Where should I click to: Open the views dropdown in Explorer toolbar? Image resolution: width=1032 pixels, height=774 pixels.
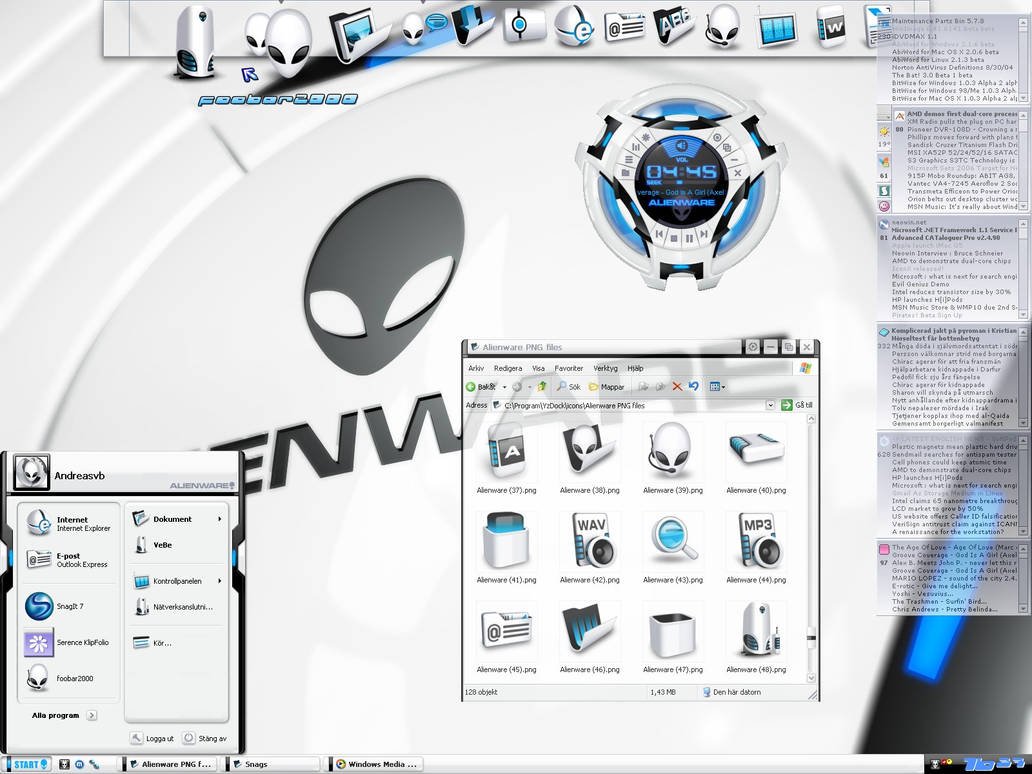click(717, 386)
